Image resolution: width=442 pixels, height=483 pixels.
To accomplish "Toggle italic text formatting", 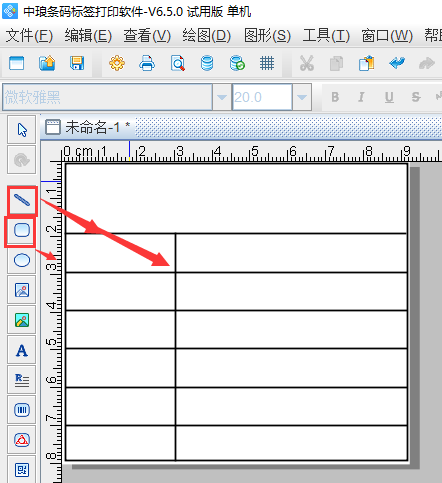I will [361, 97].
